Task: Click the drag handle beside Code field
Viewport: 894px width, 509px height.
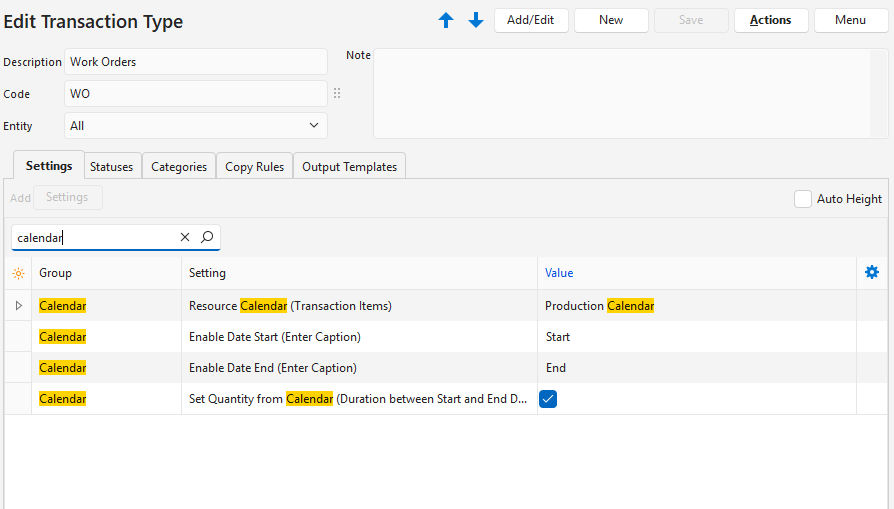Action: pos(337,93)
